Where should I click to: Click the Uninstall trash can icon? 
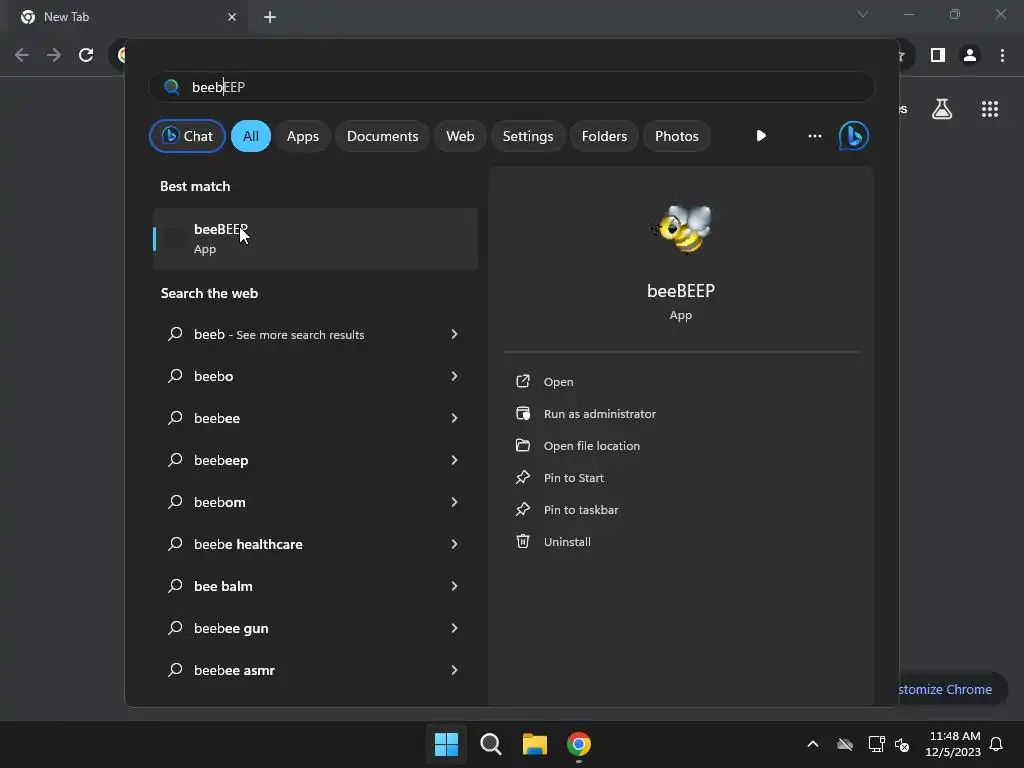tap(523, 541)
